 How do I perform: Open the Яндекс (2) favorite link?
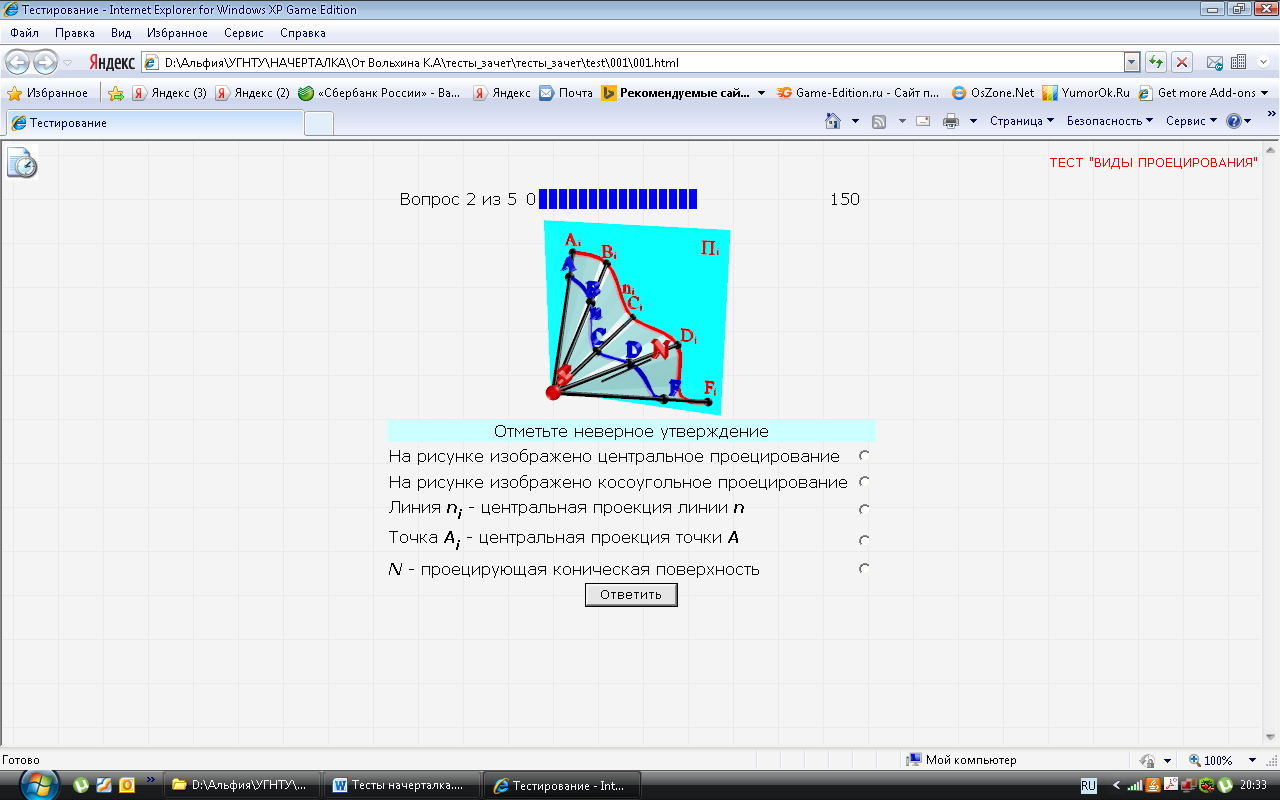click(253, 93)
